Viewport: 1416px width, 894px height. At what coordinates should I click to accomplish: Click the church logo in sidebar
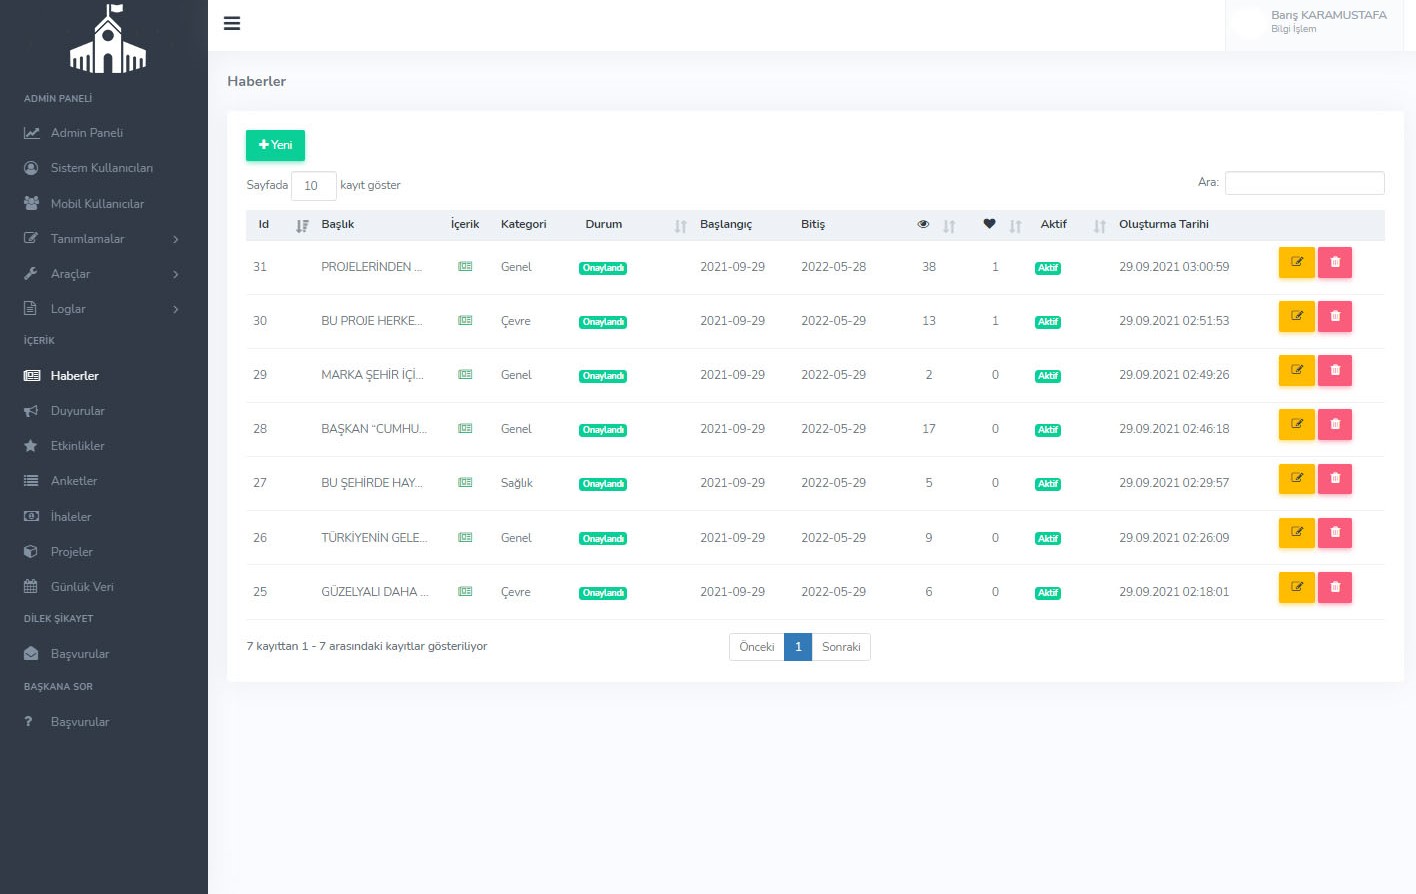[108, 39]
